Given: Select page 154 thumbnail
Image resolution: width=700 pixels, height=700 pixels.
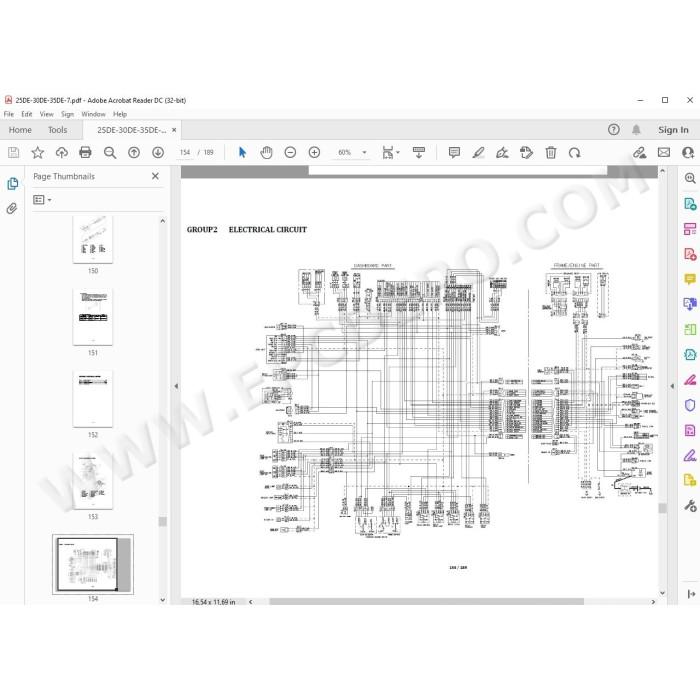Looking at the screenshot, I should click(93, 564).
